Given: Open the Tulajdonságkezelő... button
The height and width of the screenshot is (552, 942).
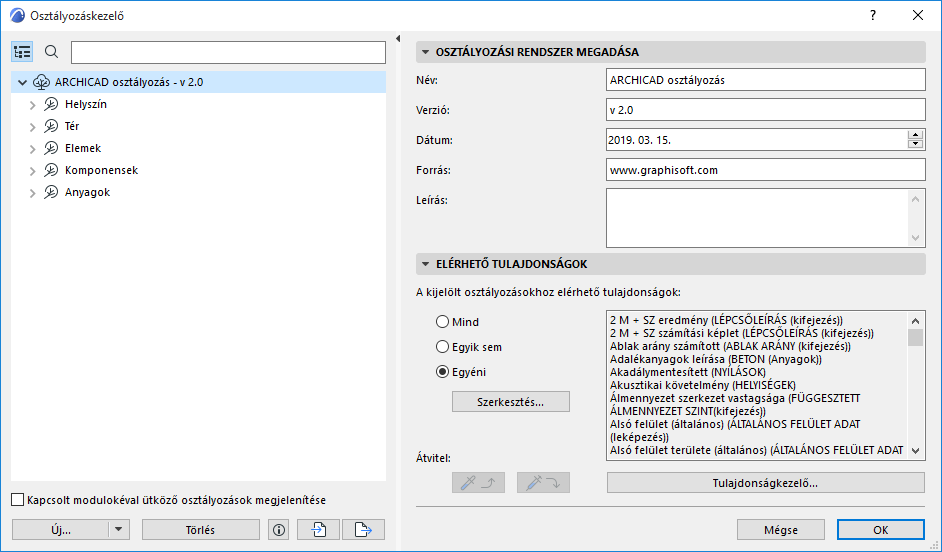Looking at the screenshot, I should click(765, 482).
